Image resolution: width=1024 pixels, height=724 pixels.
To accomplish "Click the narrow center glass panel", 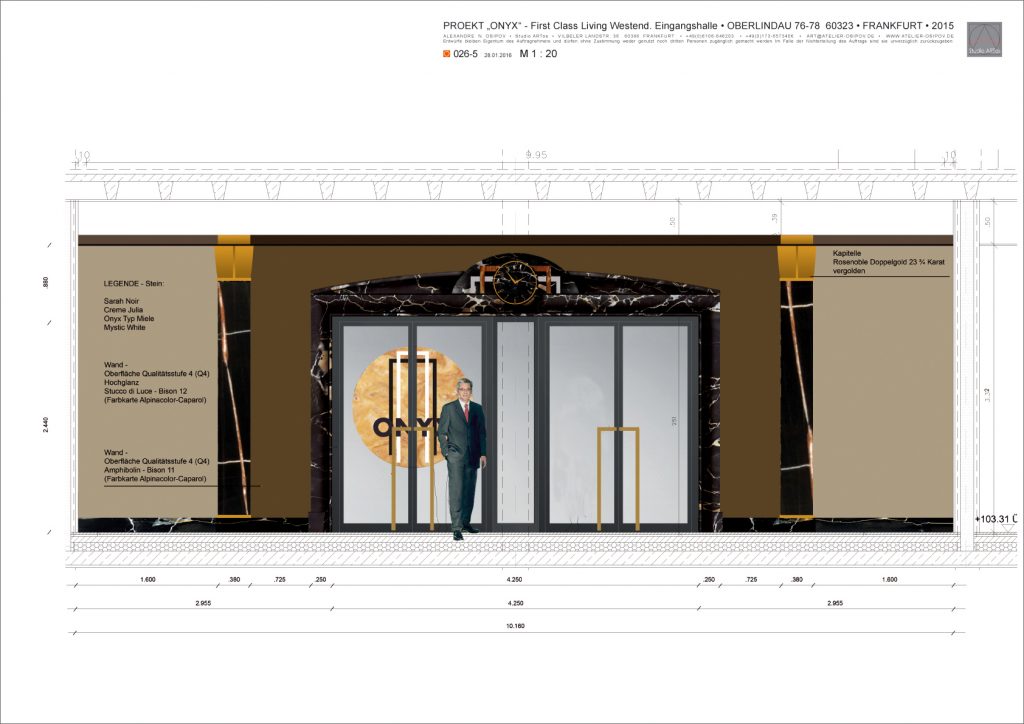I will click(516, 420).
